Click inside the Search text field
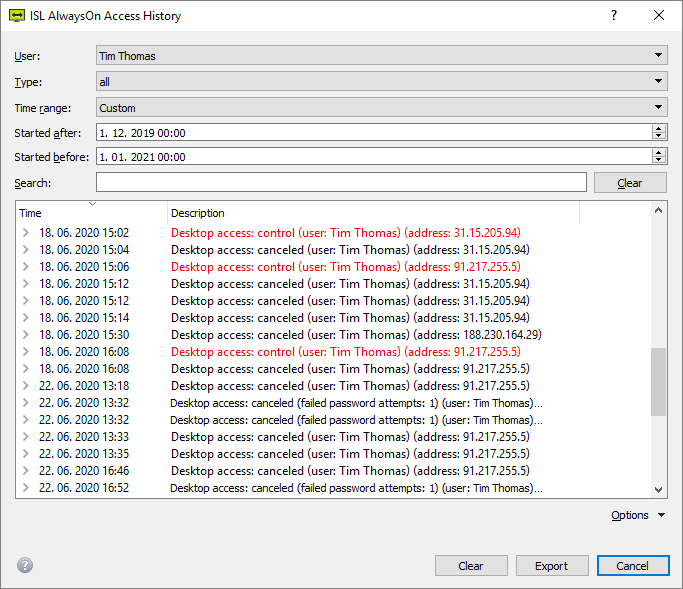 tap(341, 182)
